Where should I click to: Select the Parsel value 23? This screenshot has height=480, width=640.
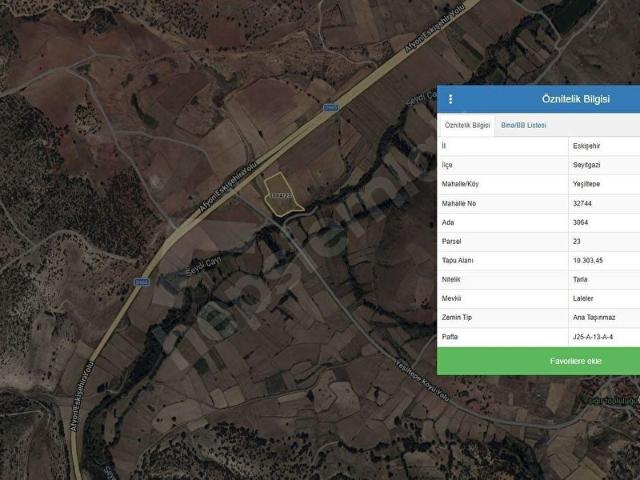tap(576, 241)
